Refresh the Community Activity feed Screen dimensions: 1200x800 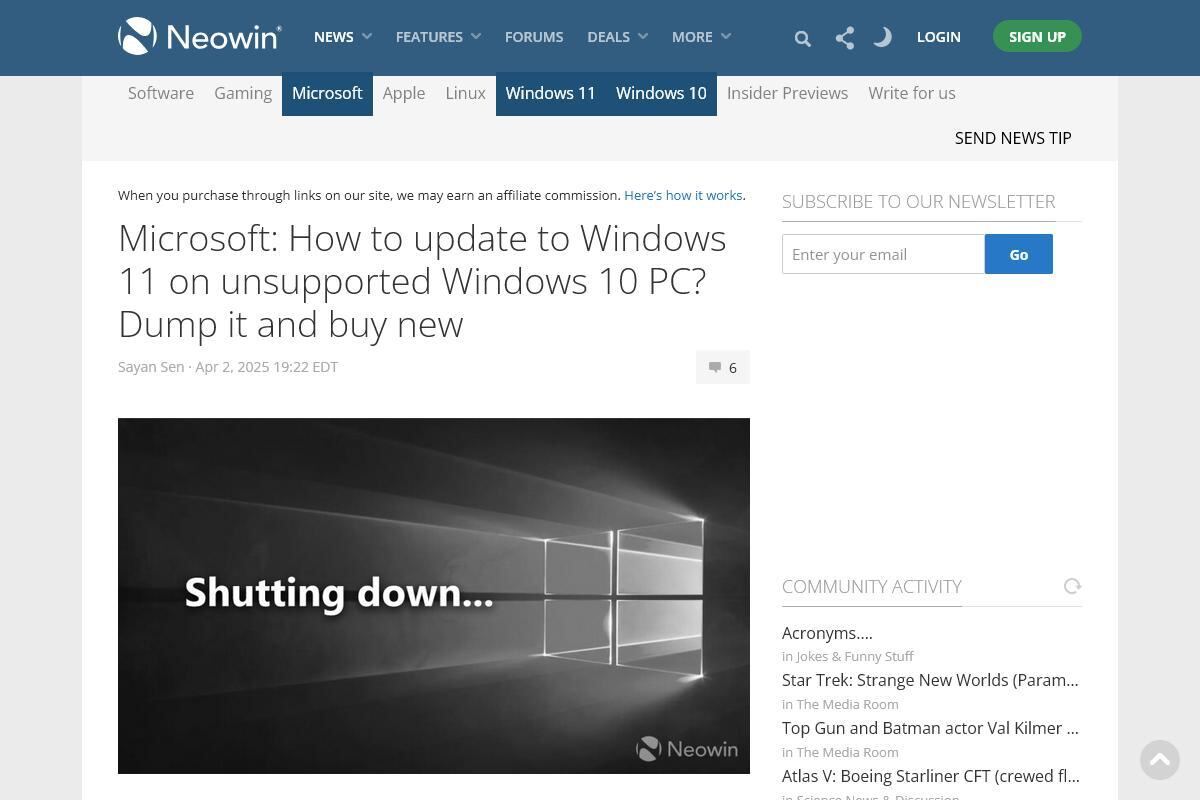click(1072, 586)
